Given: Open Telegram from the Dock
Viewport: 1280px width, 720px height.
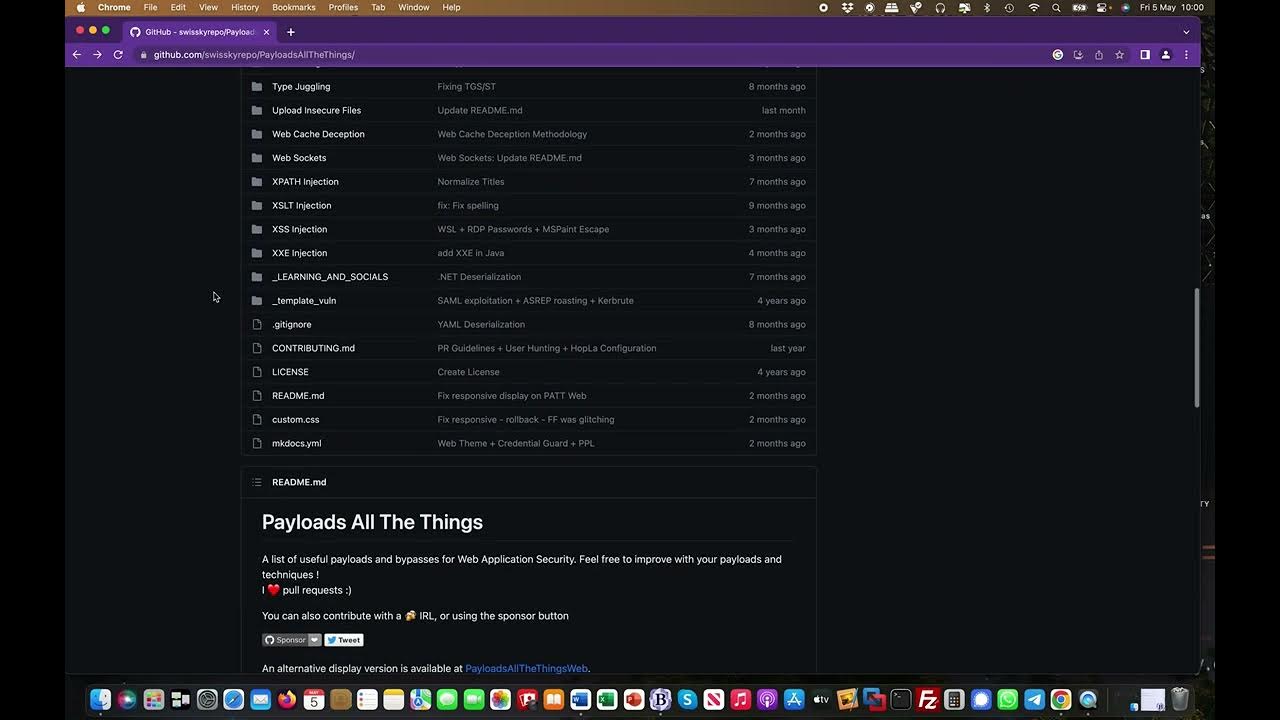Looking at the screenshot, I should pyautogui.click(x=1035, y=700).
